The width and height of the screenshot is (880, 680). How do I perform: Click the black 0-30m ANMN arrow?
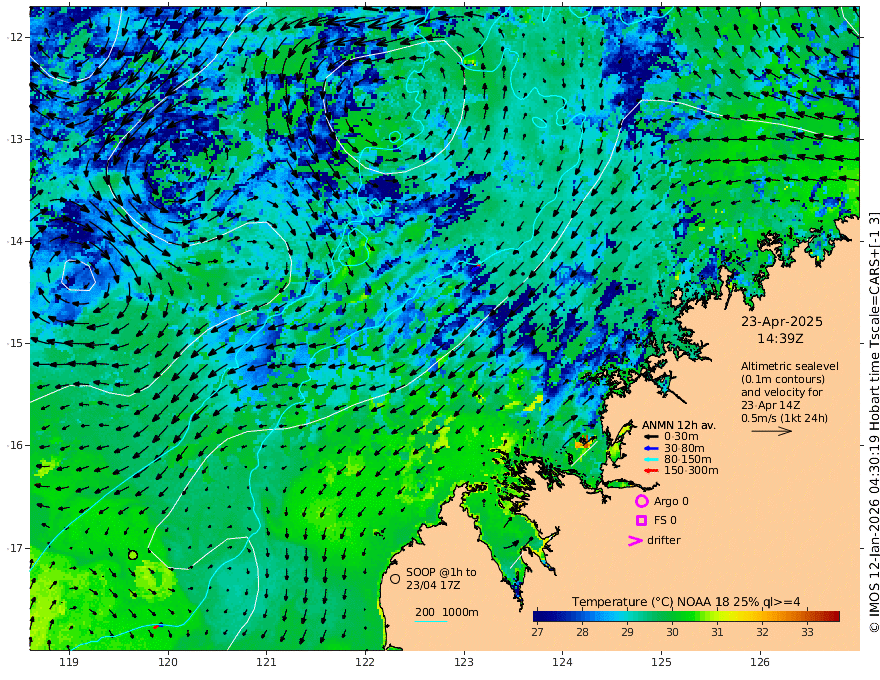coord(650,437)
